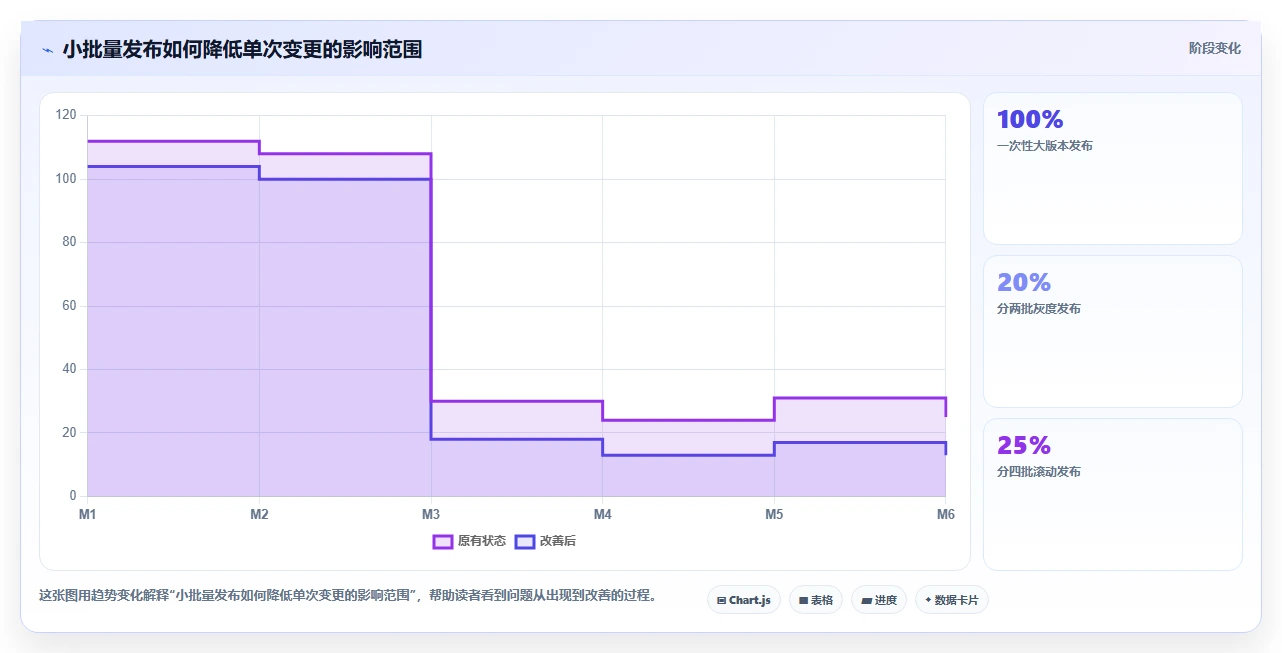Image resolution: width=1282 pixels, height=653 pixels.
Task: Click the 阶段变化 label
Action: click(1215, 48)
